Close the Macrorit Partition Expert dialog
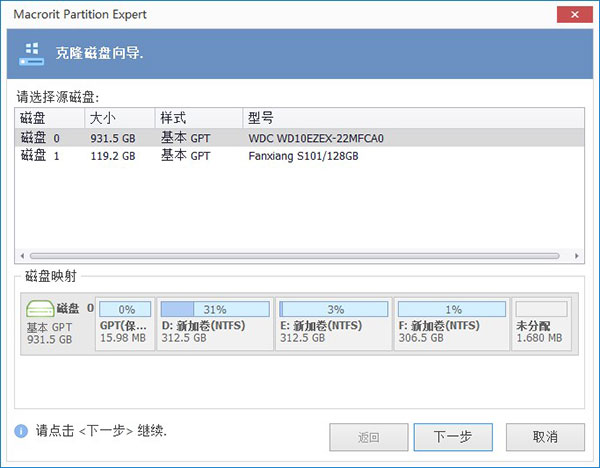Image resolution: width=600 pixels, height=468 pixels. pyautogui.click(x=574, y=15)
